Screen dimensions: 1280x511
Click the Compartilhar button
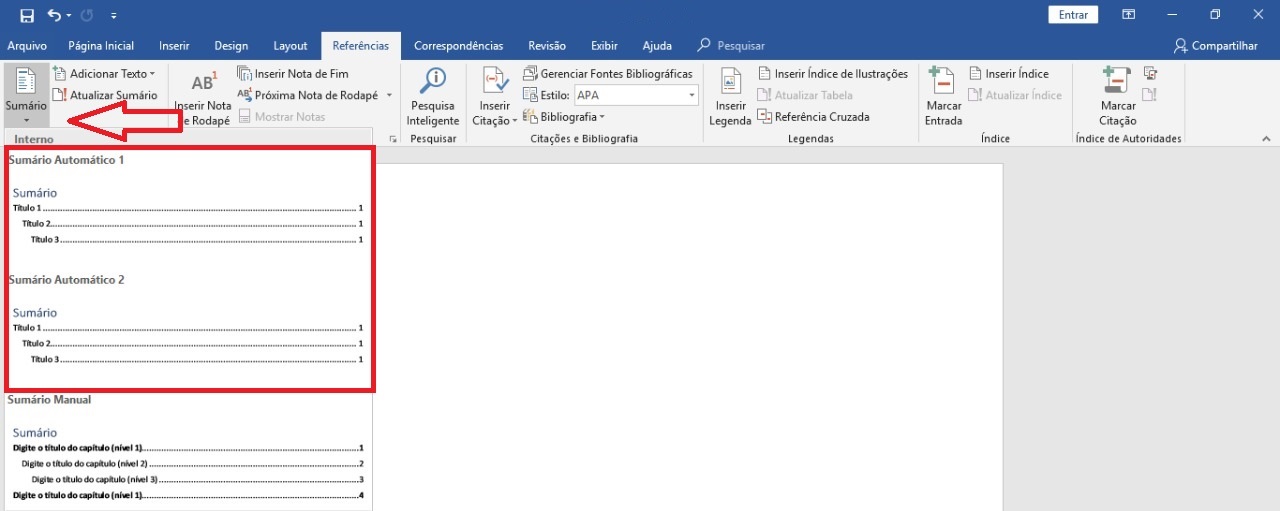pyautogui.click(x=1216, y=46)
